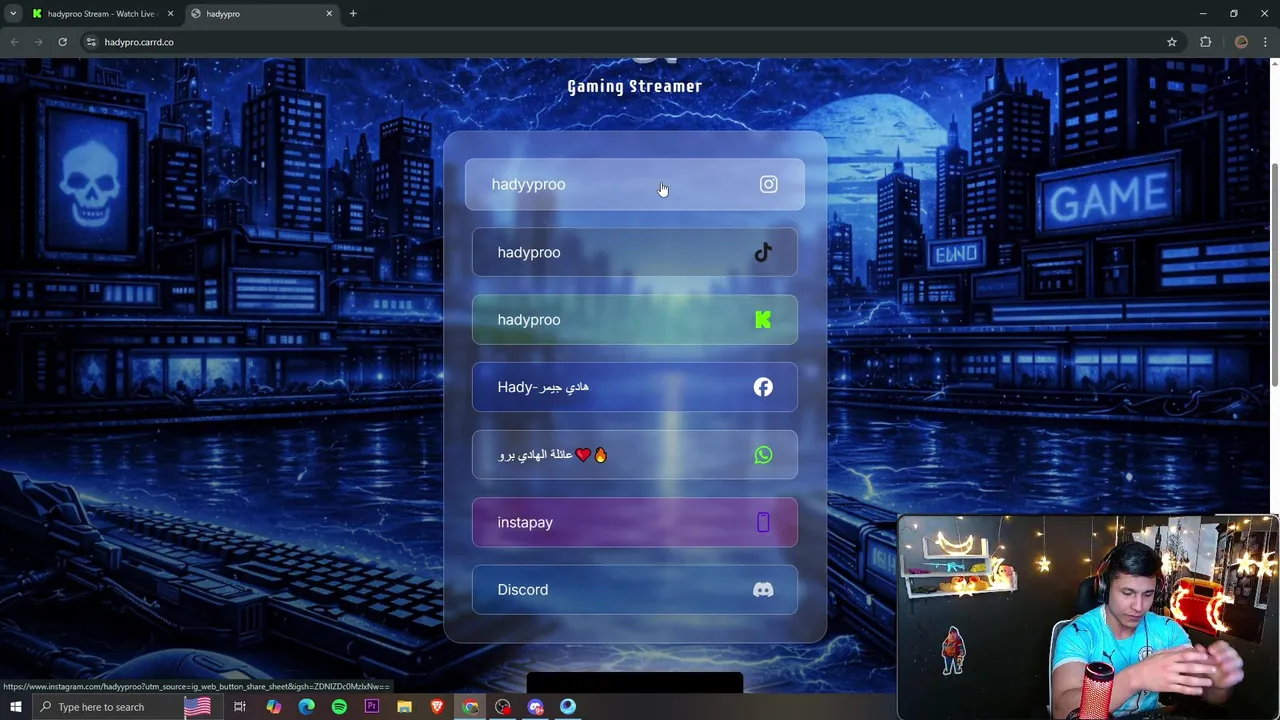Click the Instagram logo icon
The width and height of the screenshot is (1280, 720).
pos(768,184)
